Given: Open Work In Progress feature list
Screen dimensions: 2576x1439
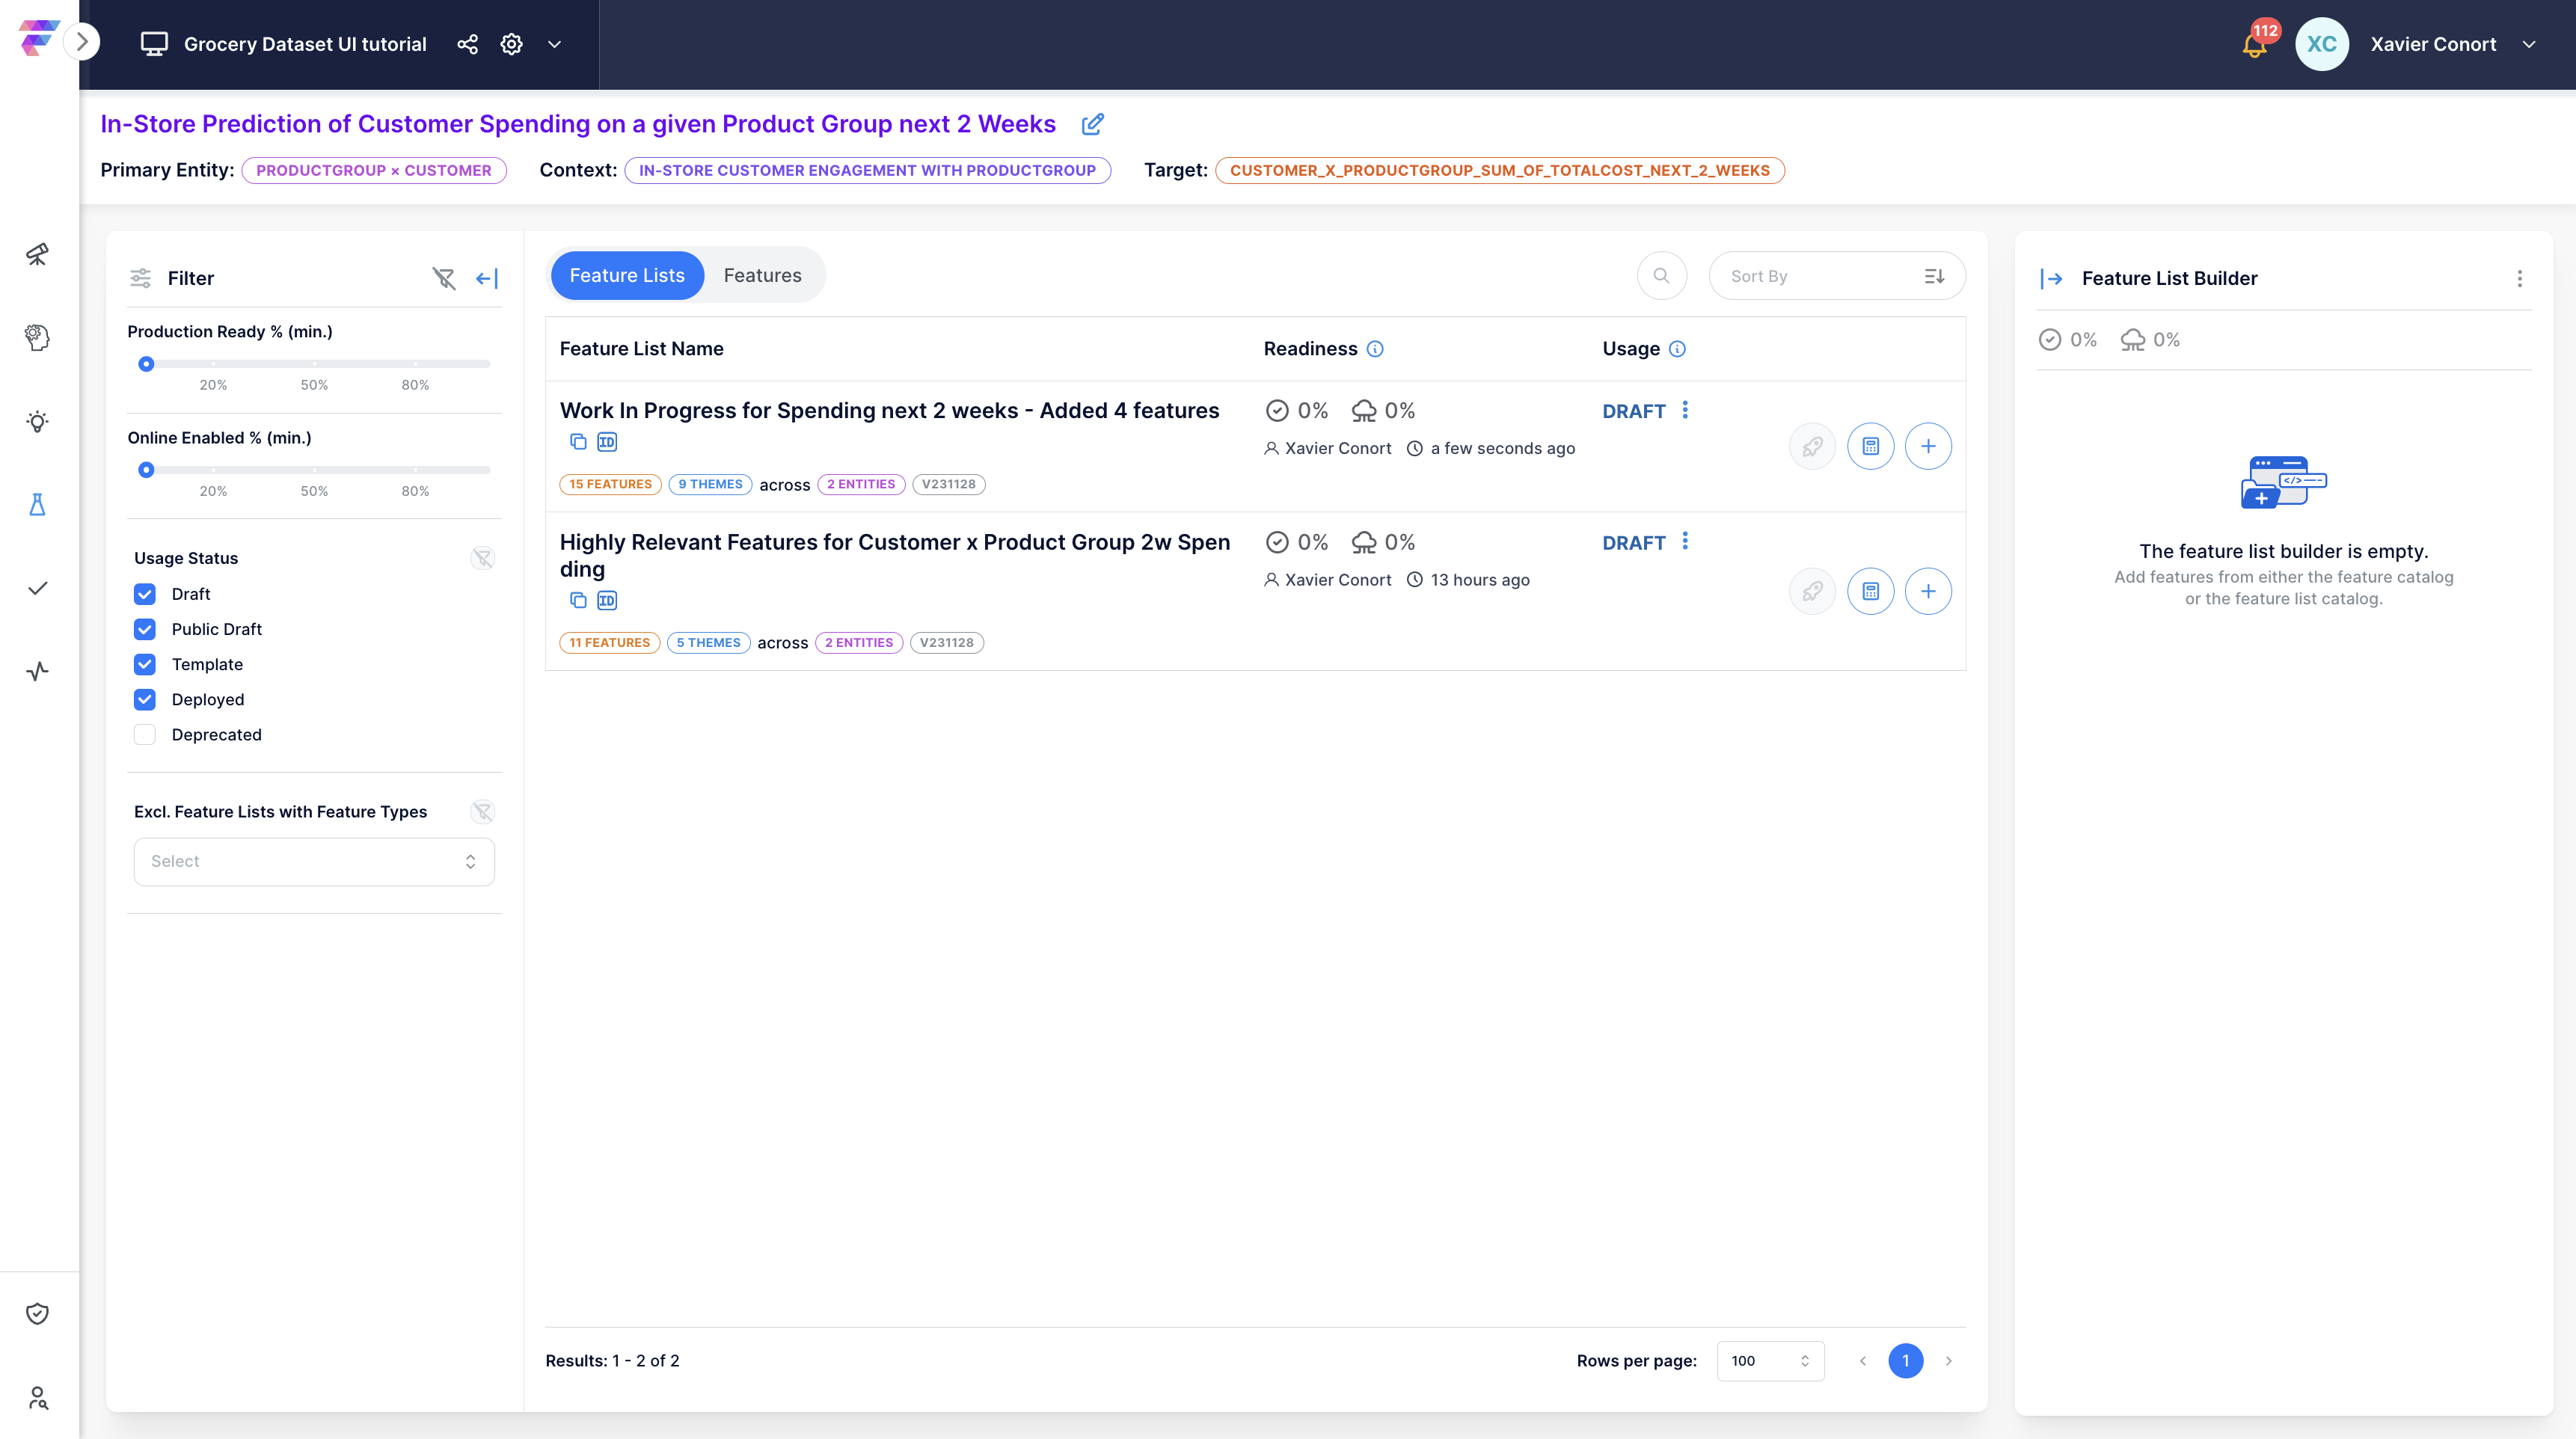Looking at the screenshot, I should click(889, 411).
